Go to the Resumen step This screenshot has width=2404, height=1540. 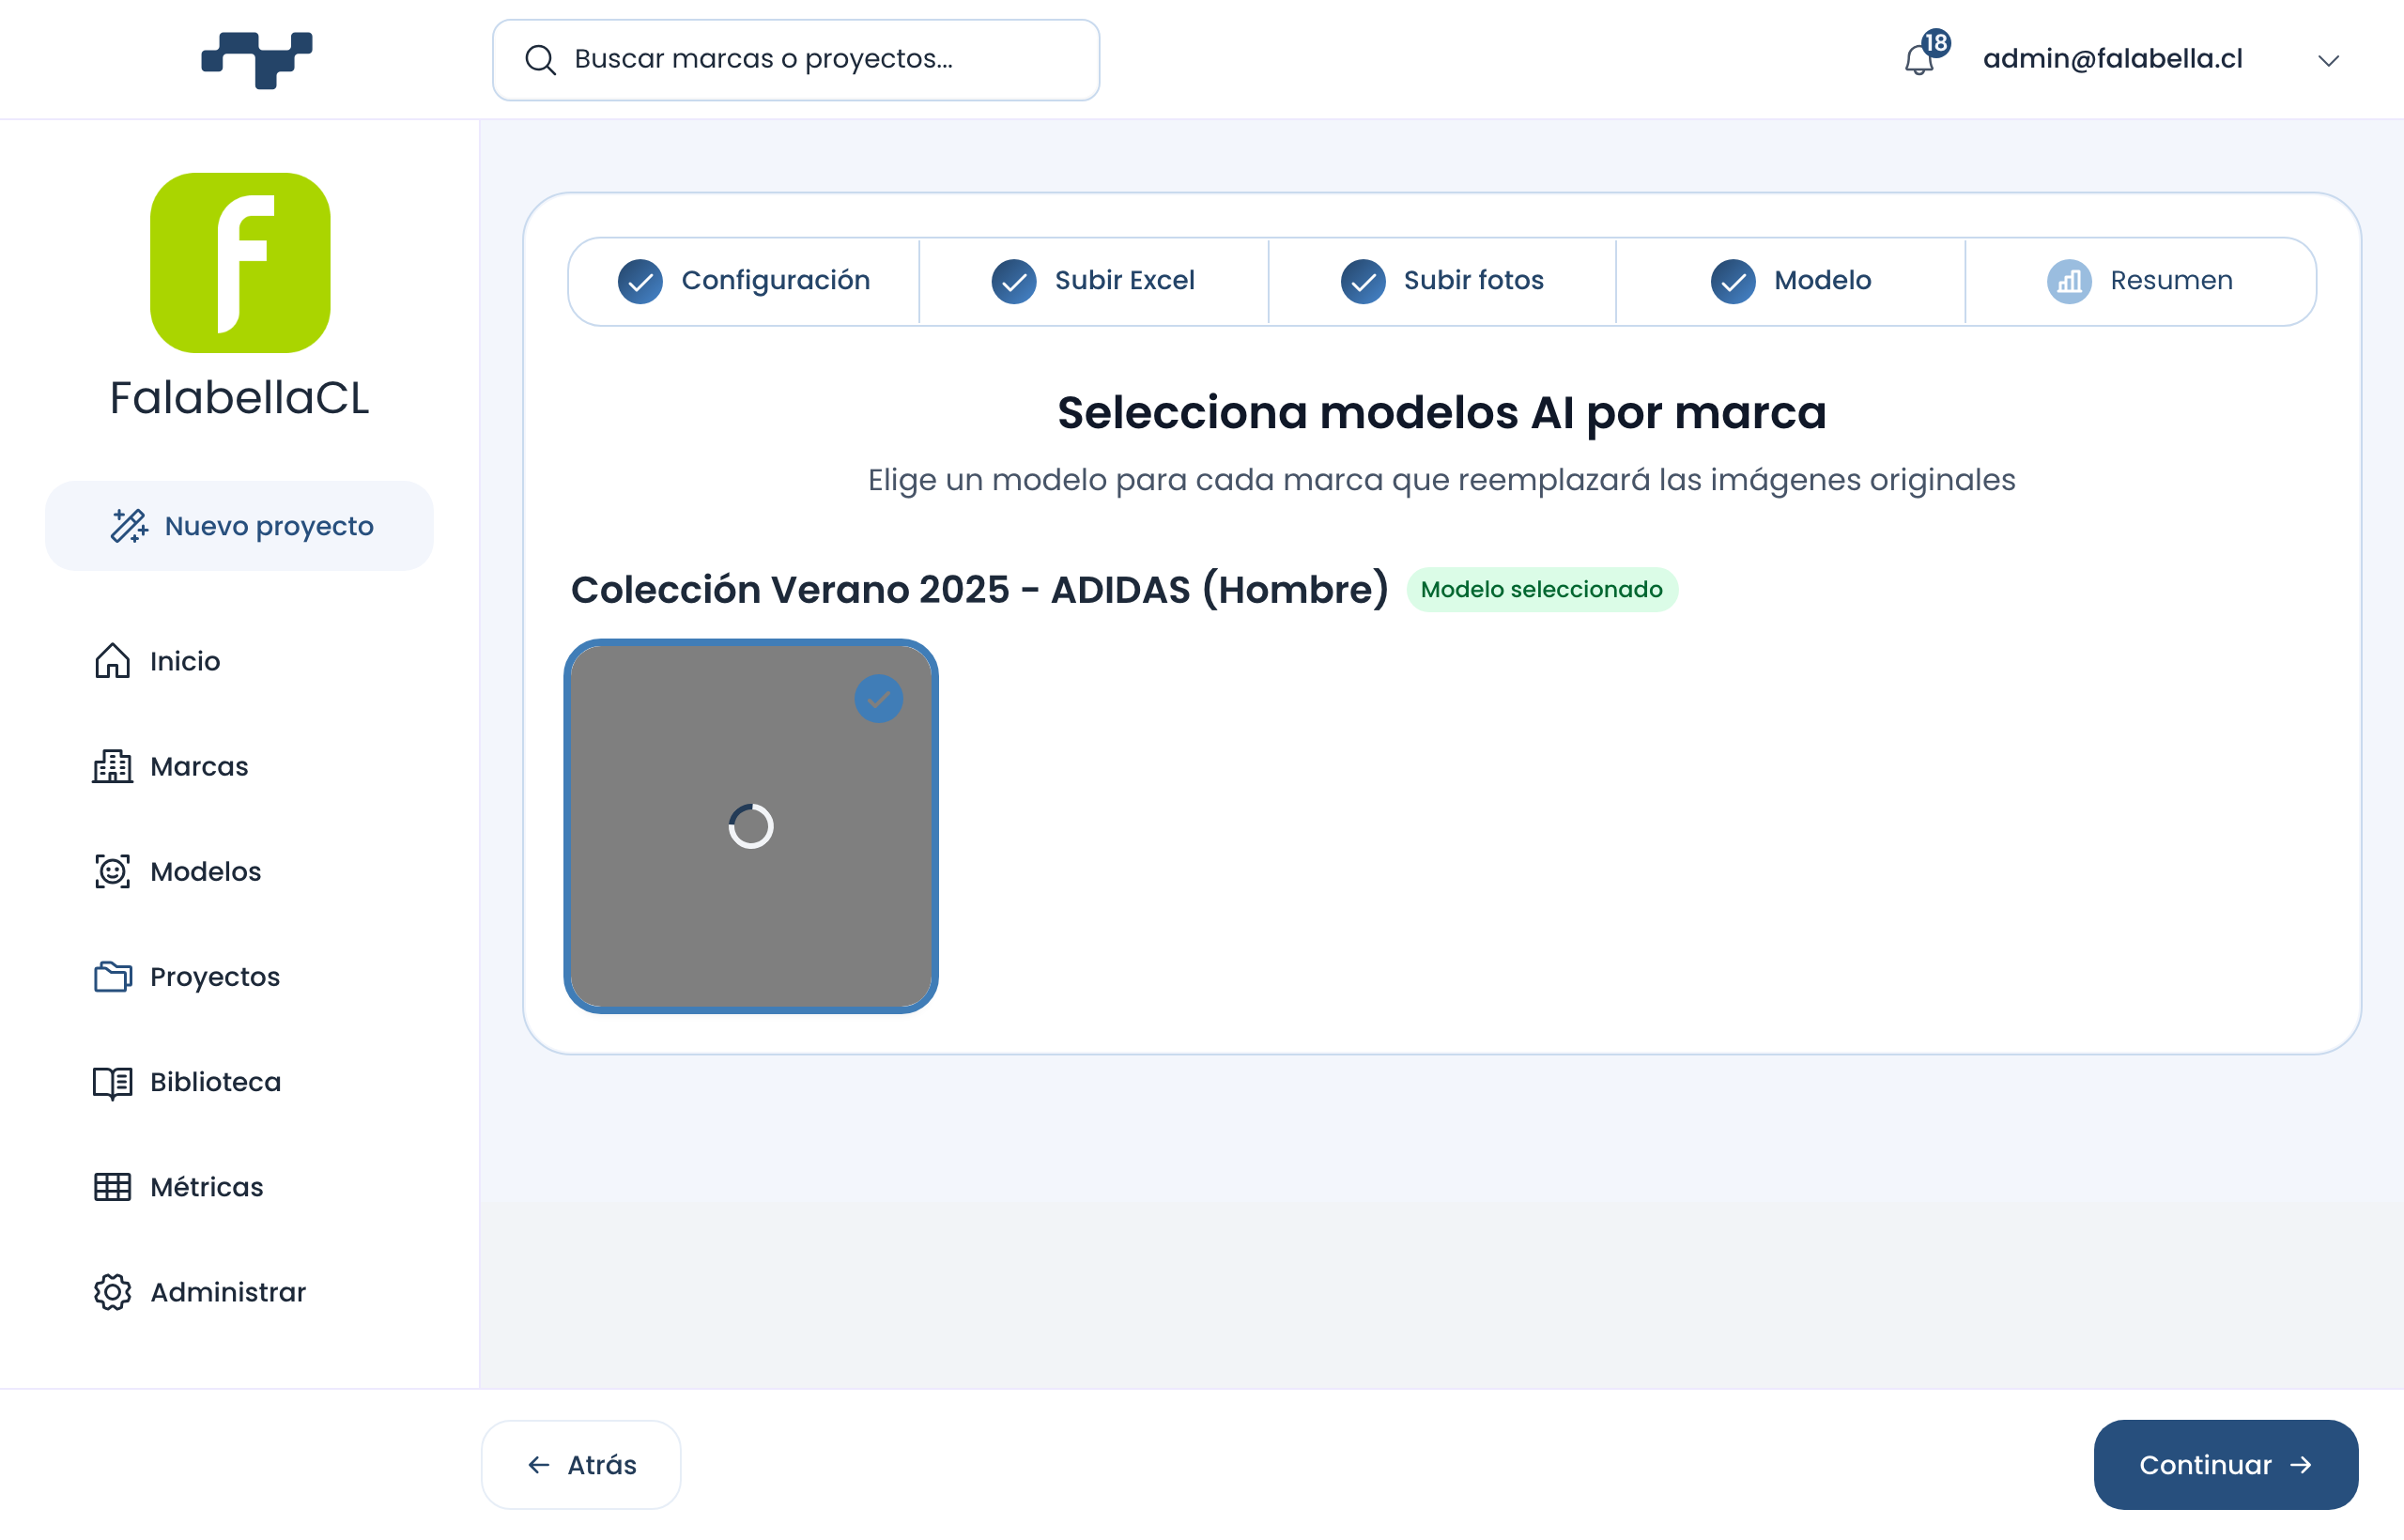pos(2140,281)
